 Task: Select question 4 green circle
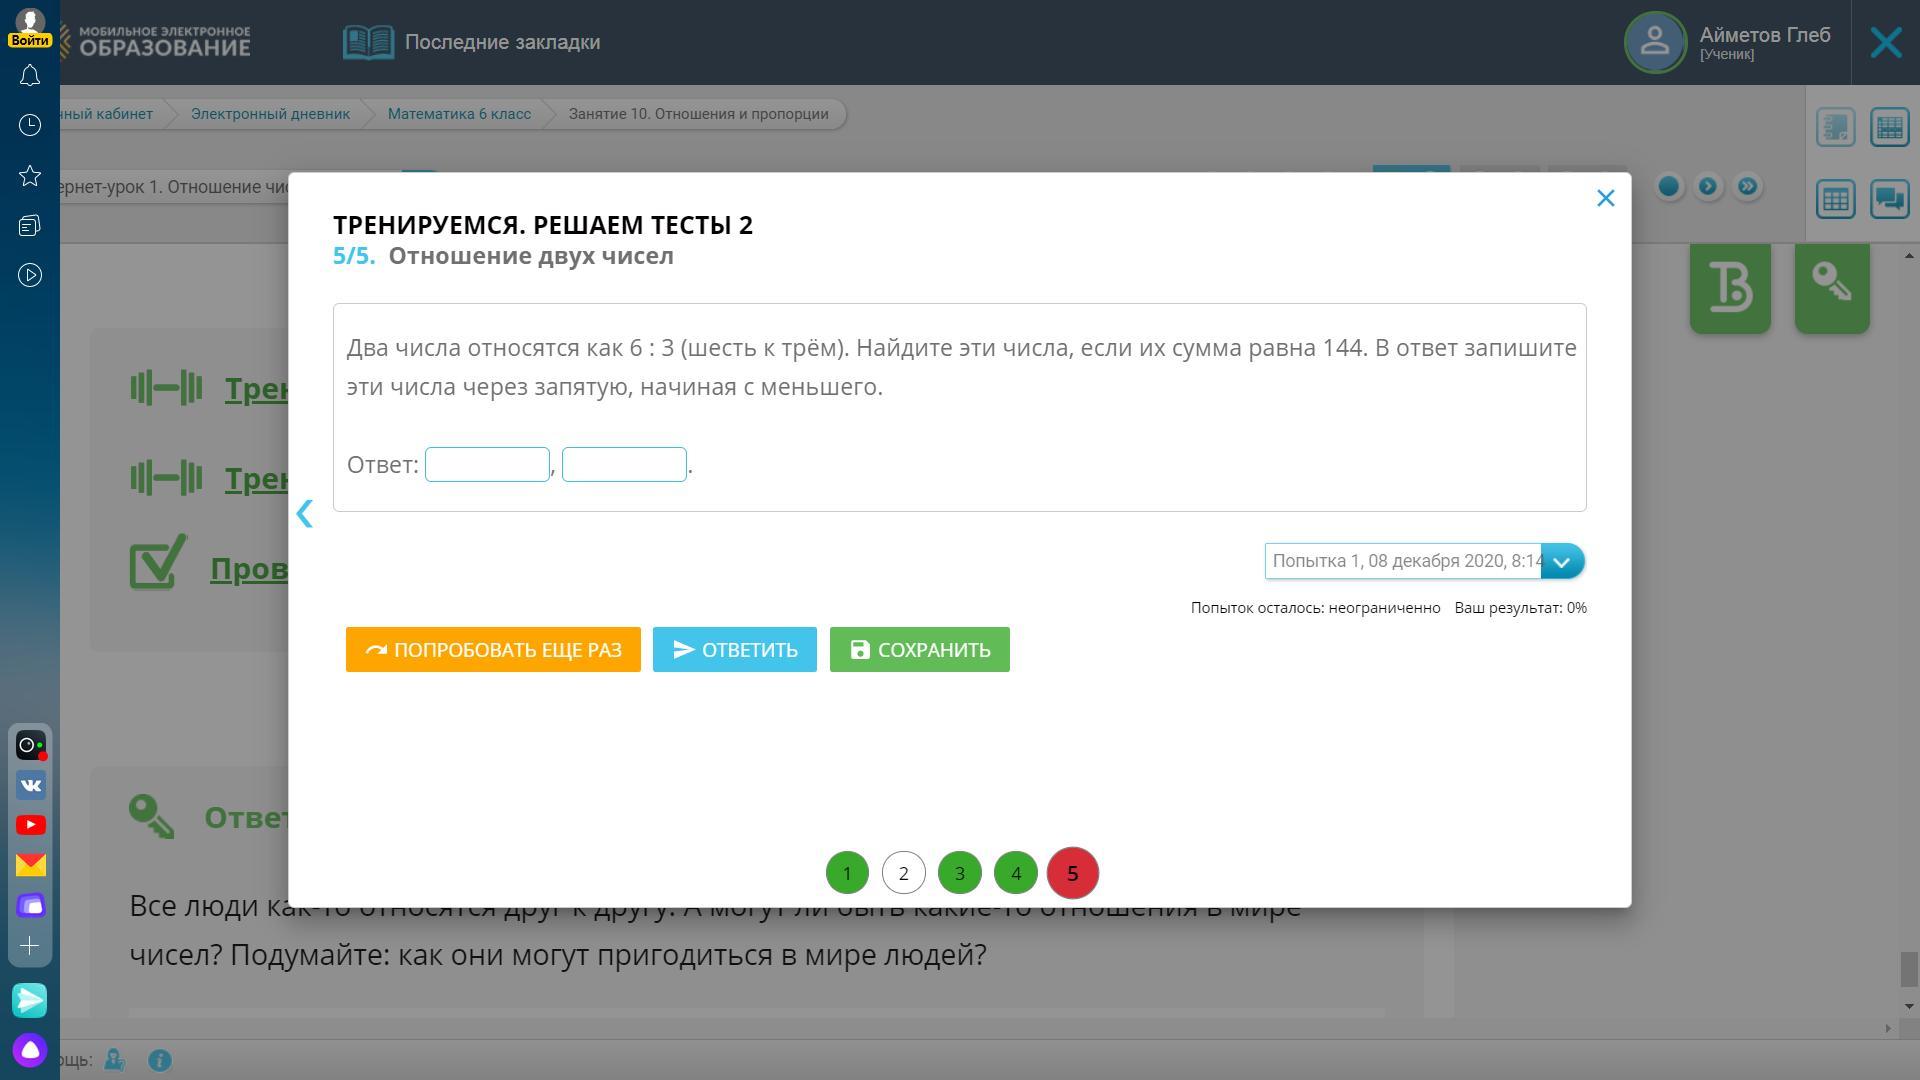pos(1016,873)
